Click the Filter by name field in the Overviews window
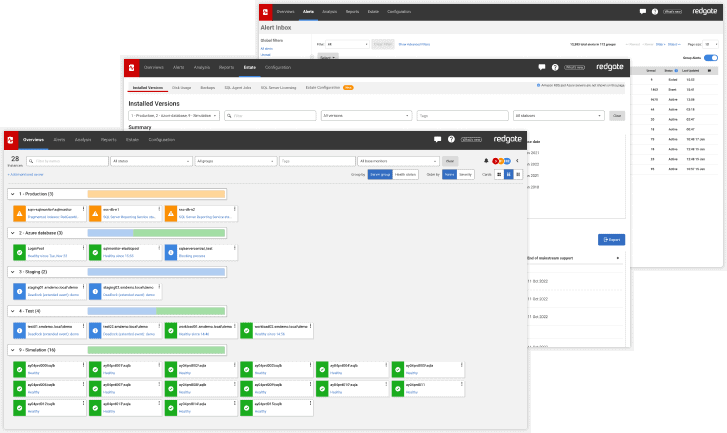The width and height of the screenshot is (727, 433). pos(68,161)
